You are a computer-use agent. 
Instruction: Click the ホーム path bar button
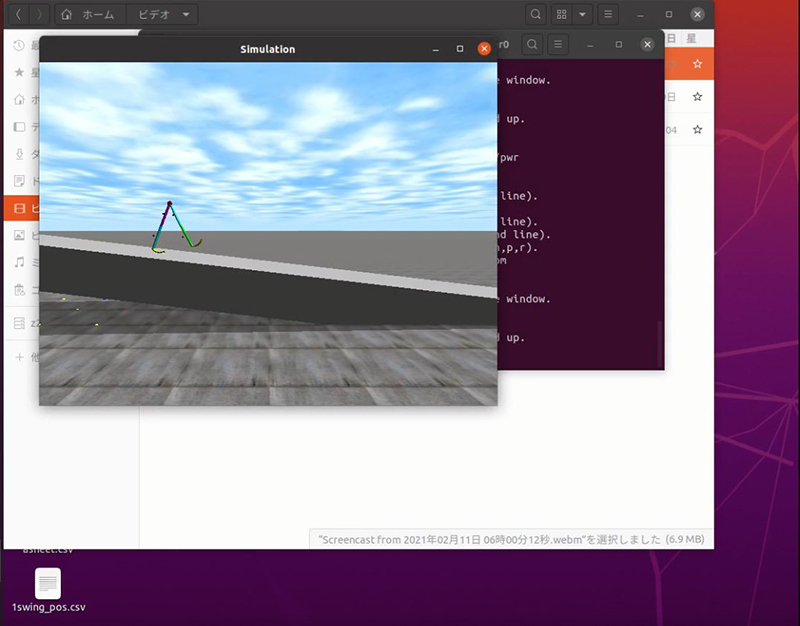[89, 15]
